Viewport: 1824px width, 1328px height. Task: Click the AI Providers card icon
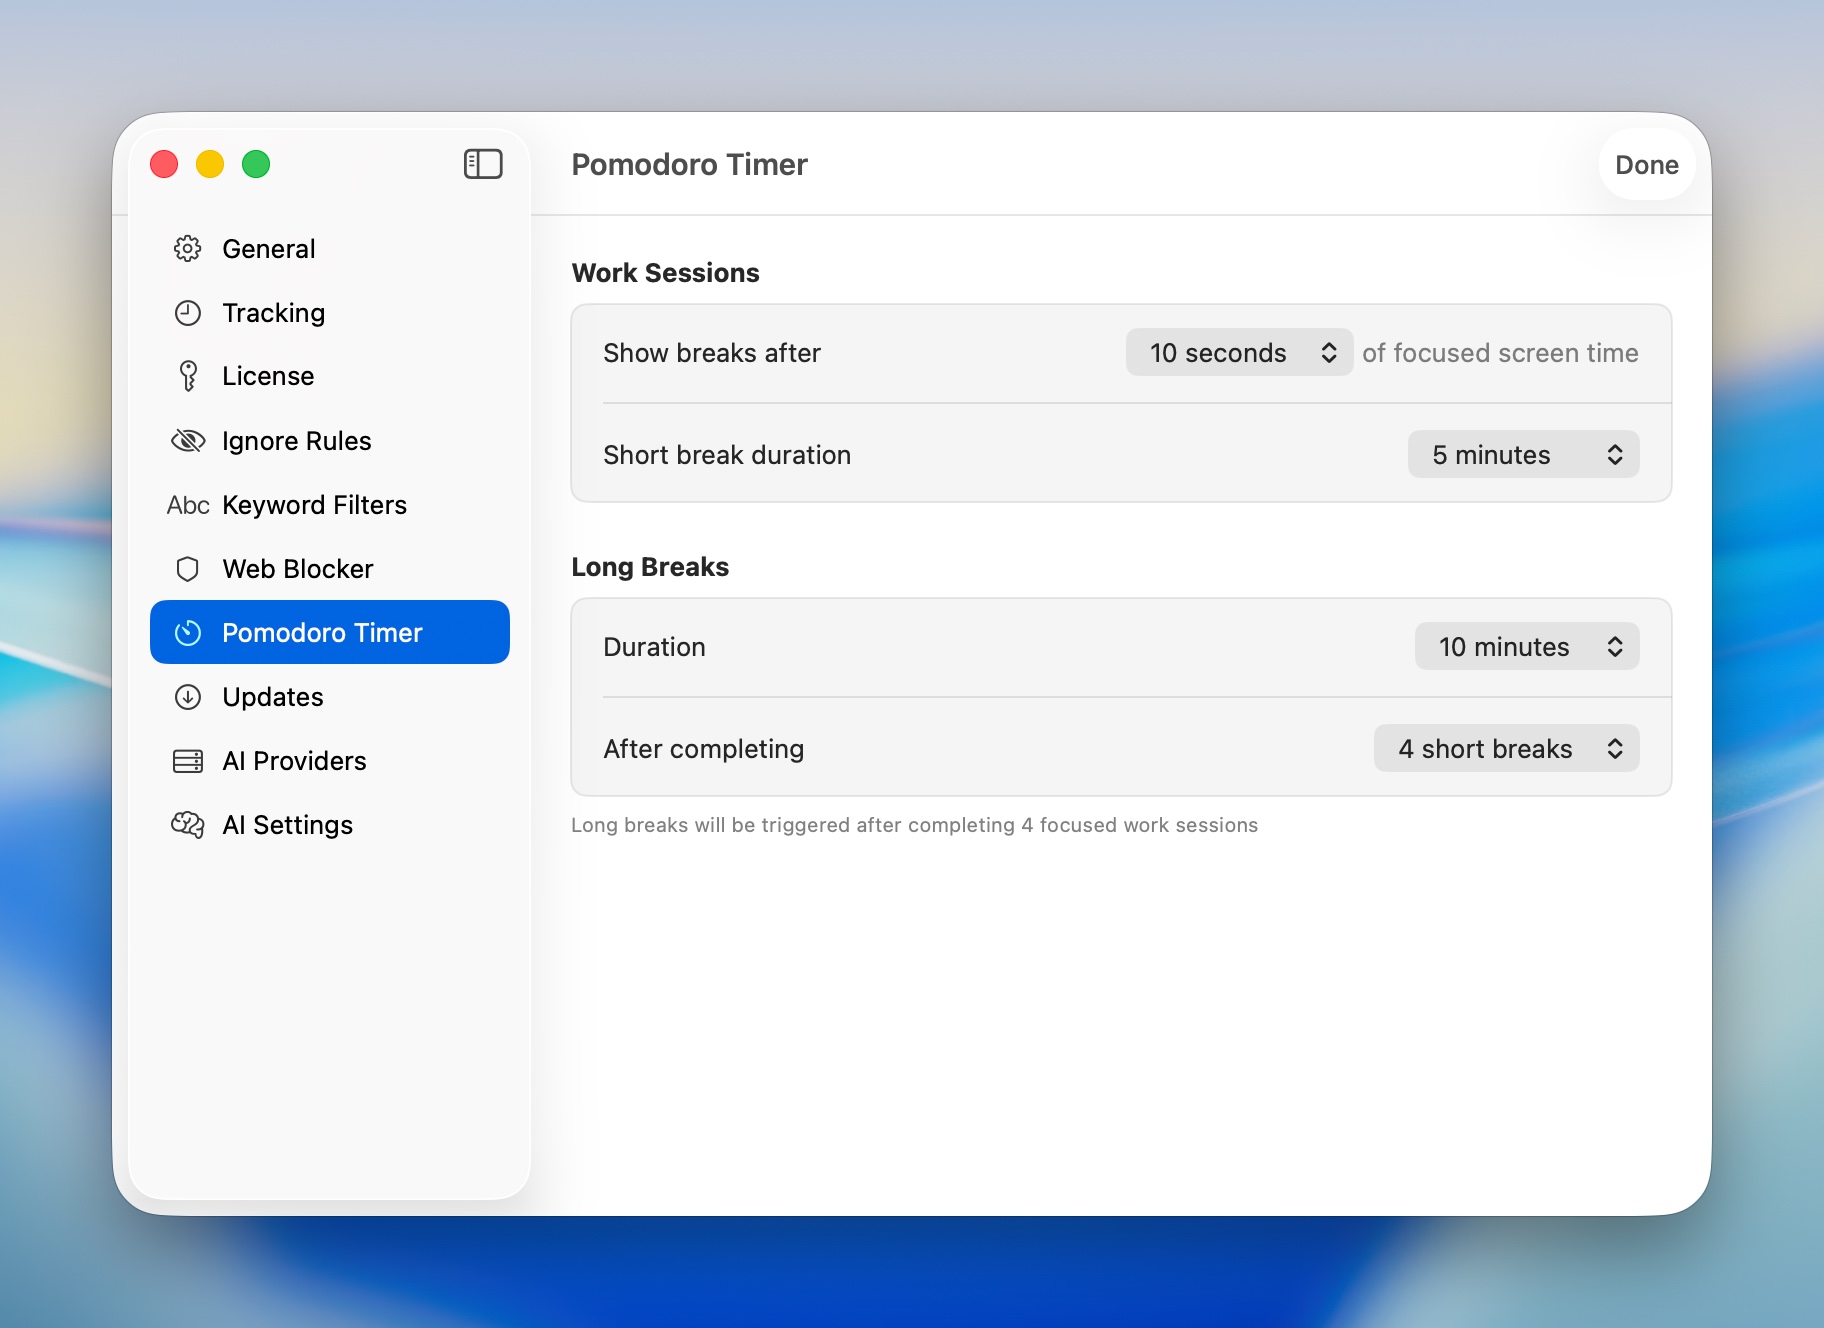tap(188, 760)
